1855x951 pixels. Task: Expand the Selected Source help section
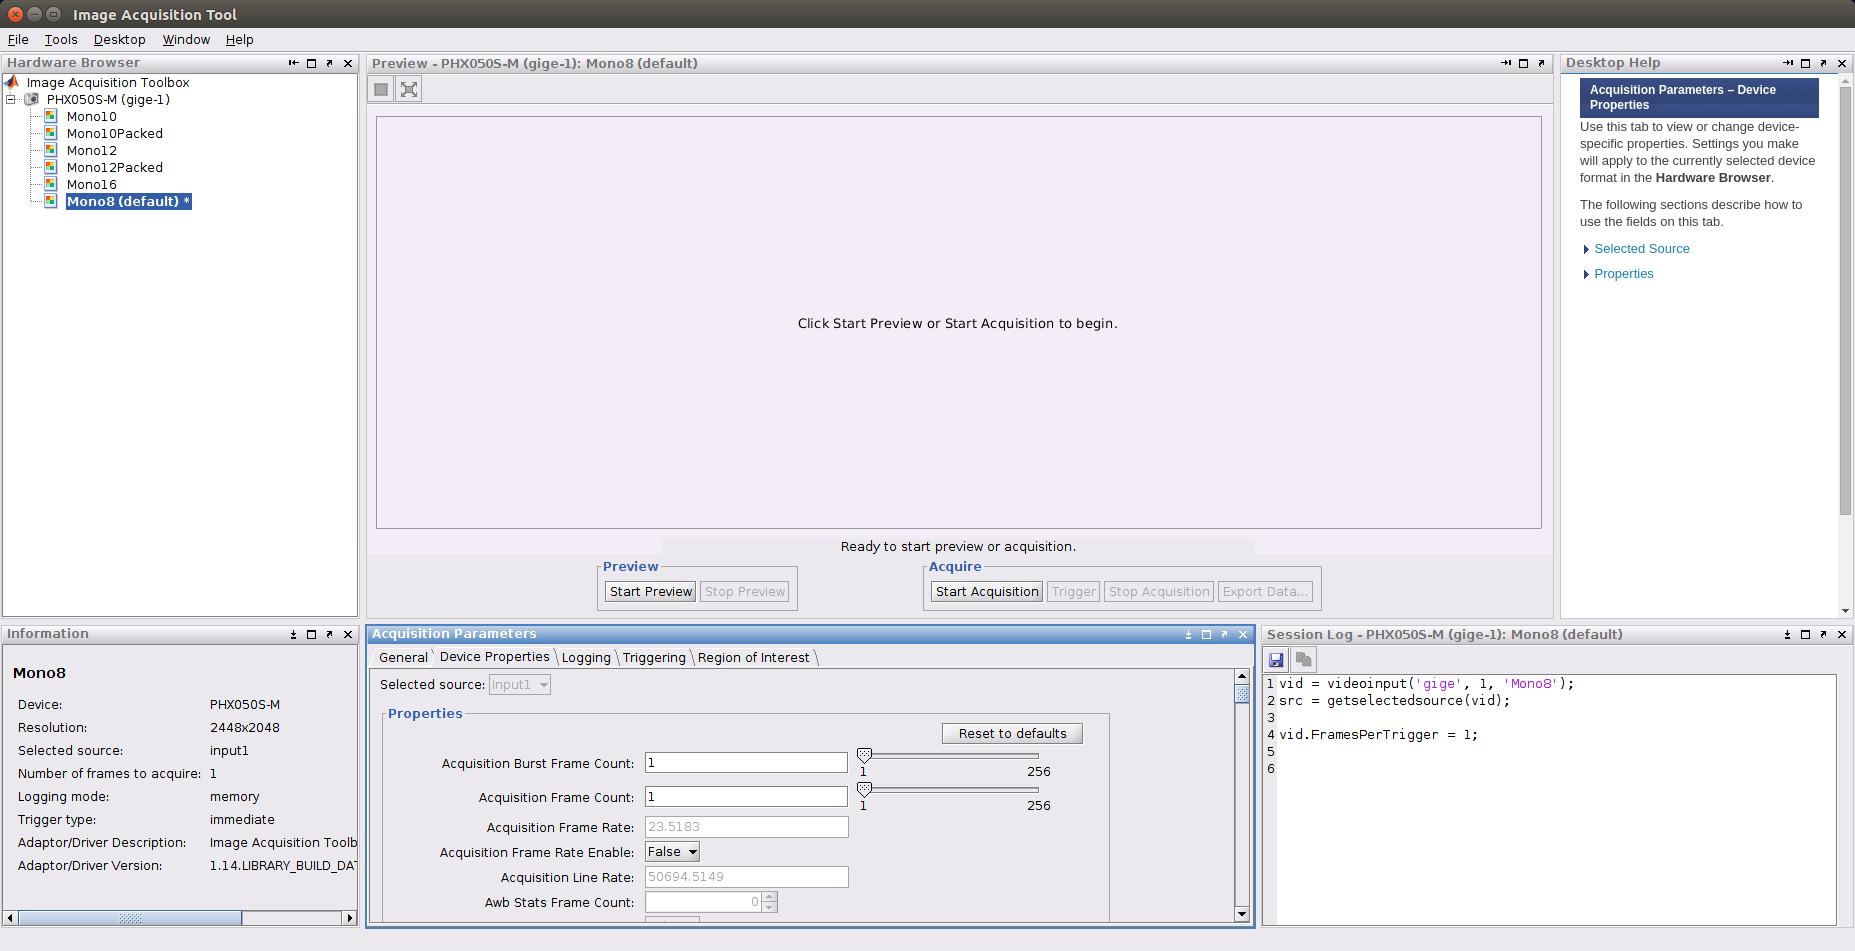click(x=1641, y=248)
